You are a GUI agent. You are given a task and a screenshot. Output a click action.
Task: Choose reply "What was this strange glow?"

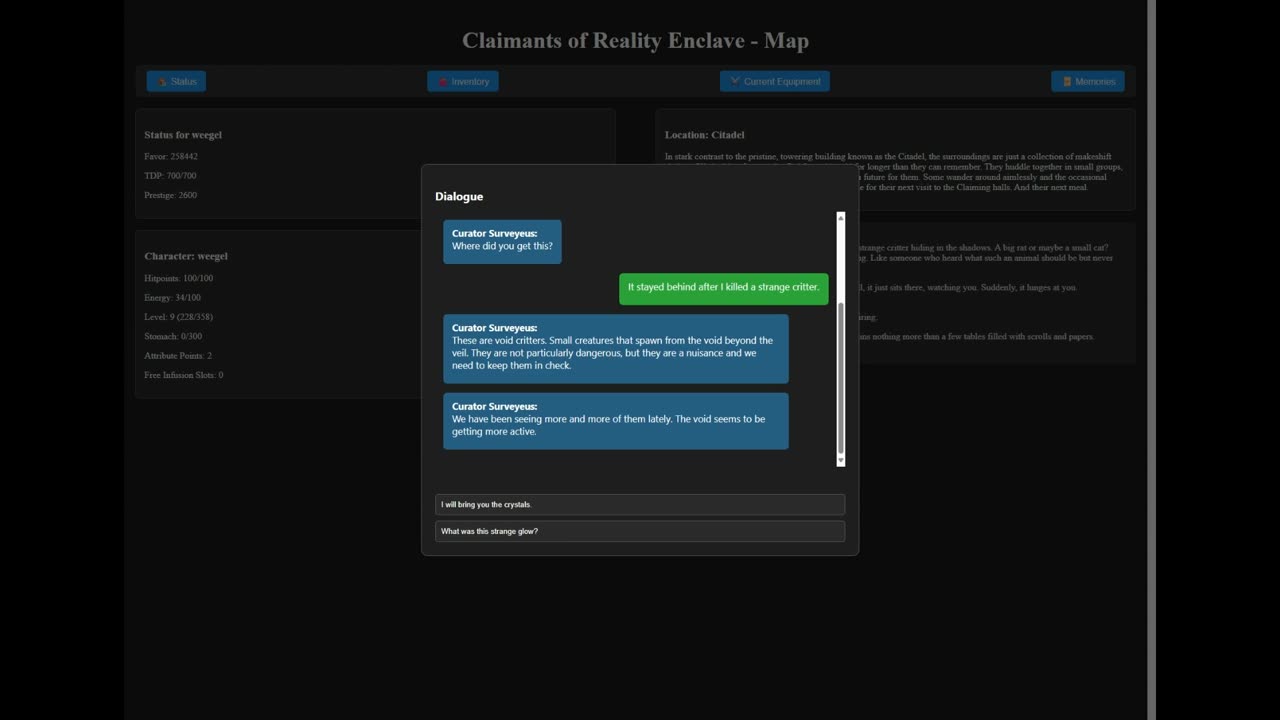click(x=640, y=531)
